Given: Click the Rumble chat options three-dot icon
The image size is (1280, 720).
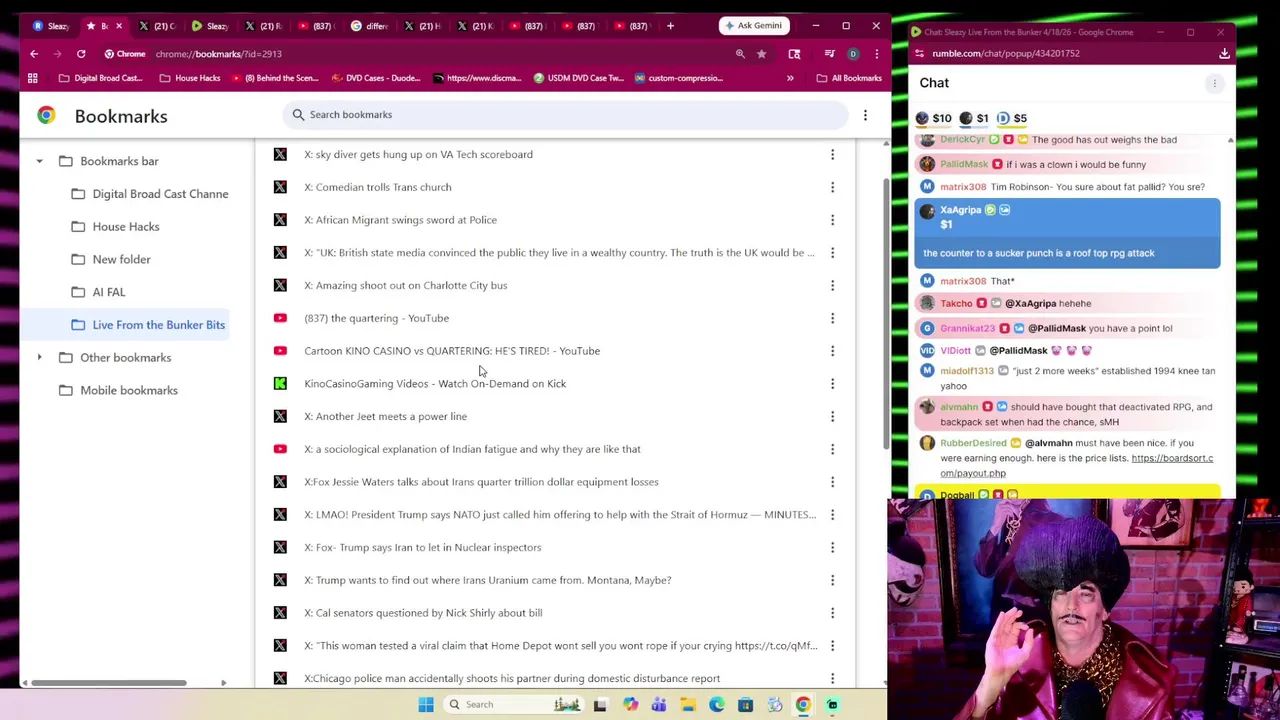Looking at the screenshot, I should pyautogui.click(x=1214, y=83).
